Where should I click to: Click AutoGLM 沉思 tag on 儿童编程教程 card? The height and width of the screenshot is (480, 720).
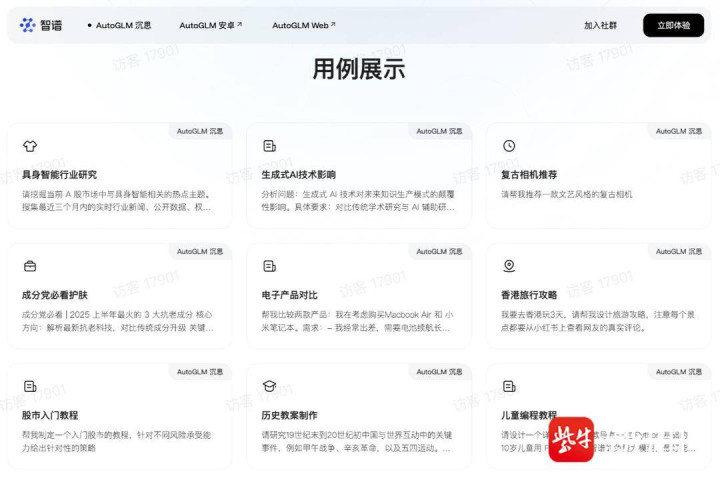point(679,372)
